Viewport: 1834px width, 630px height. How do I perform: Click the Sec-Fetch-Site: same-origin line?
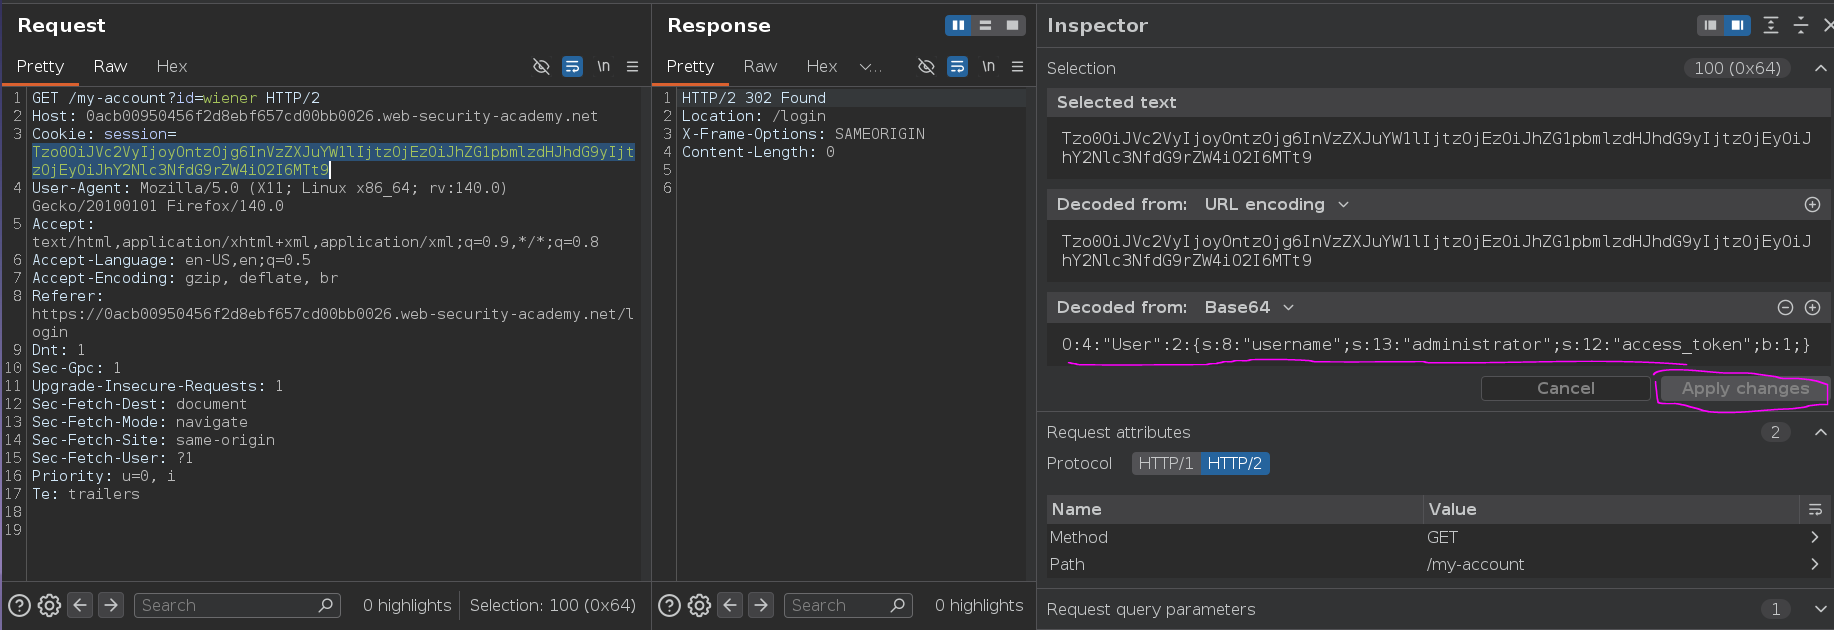(153, 440)
